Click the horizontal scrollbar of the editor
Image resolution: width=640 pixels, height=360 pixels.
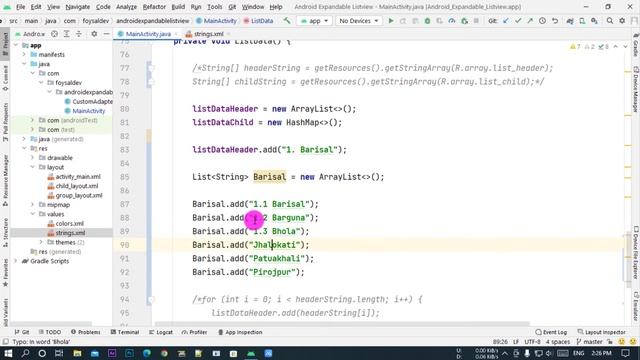(342, 324)
